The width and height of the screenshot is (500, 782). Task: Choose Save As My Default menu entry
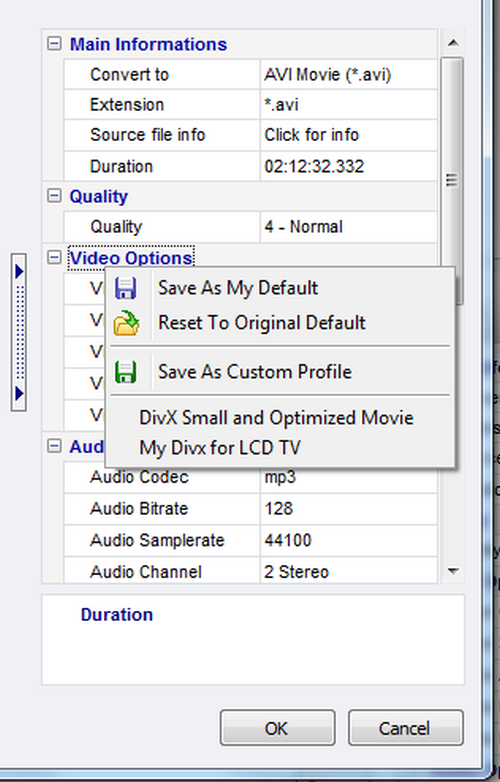point(238,288)
